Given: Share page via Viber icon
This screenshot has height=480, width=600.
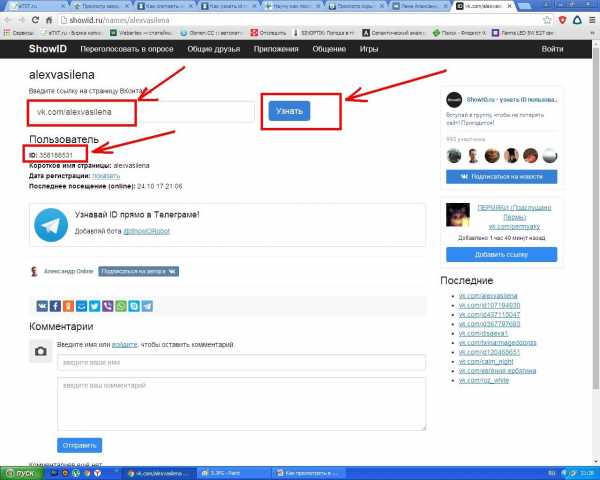Looking at the screenshot, I should [108, 306].
